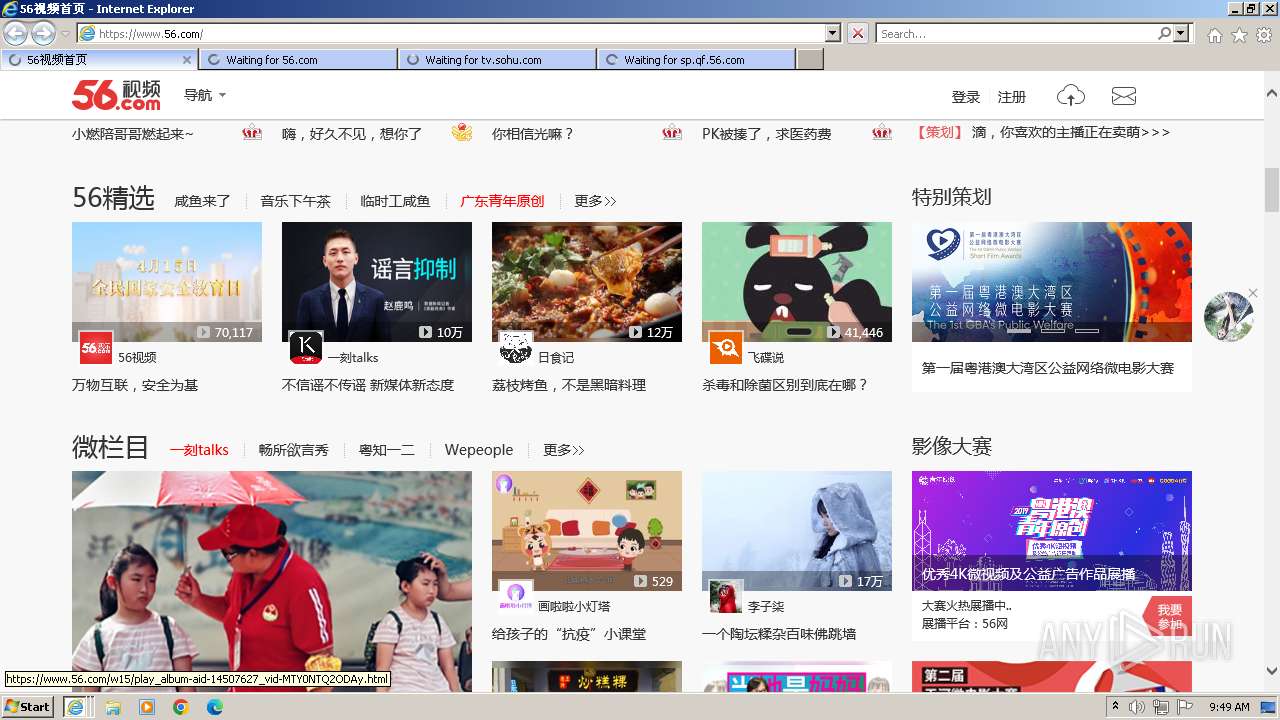Show hidden tray icons arrow
Viewport: 1280px width, 720px height.
1116,707
